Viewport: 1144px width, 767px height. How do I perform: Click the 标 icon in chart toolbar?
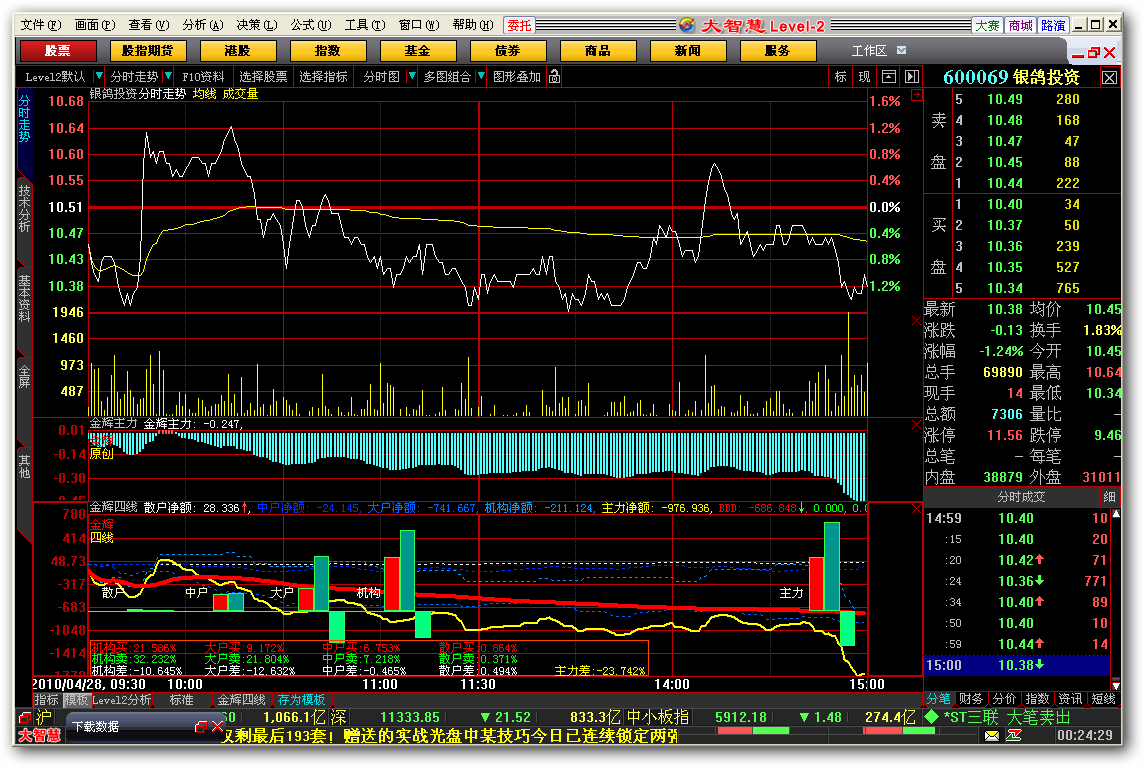click(x=840, y=77)
